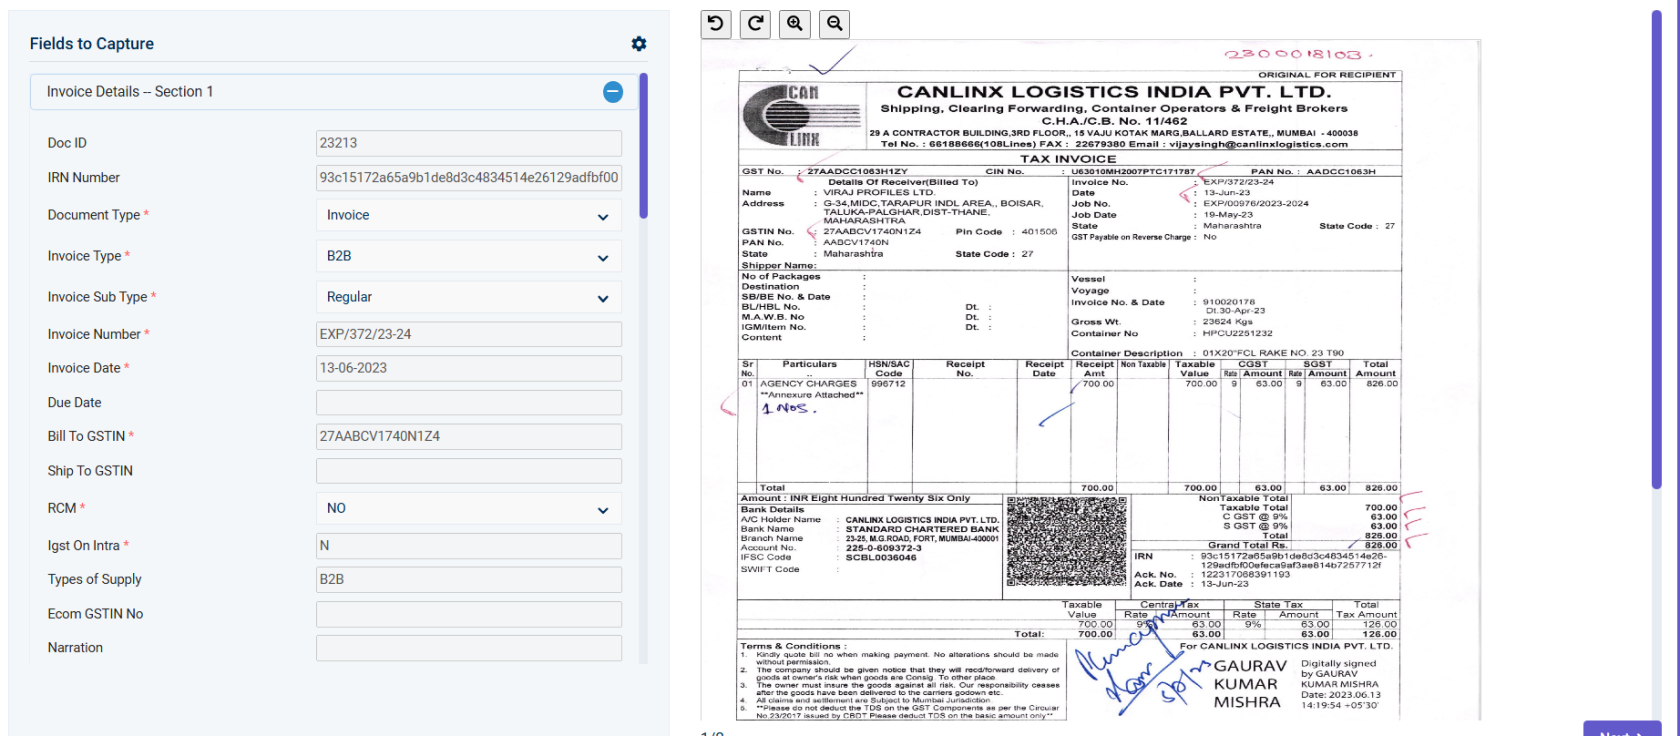Click the Fields to Capture heading

coord(92,44)
